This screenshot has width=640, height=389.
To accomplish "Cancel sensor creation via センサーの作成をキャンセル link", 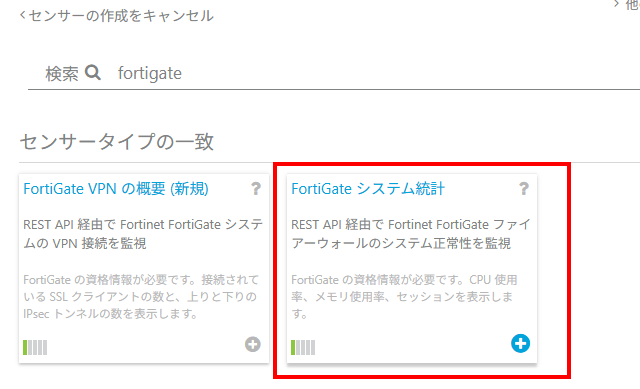I will pyautogui.click(x=121, y=16).
